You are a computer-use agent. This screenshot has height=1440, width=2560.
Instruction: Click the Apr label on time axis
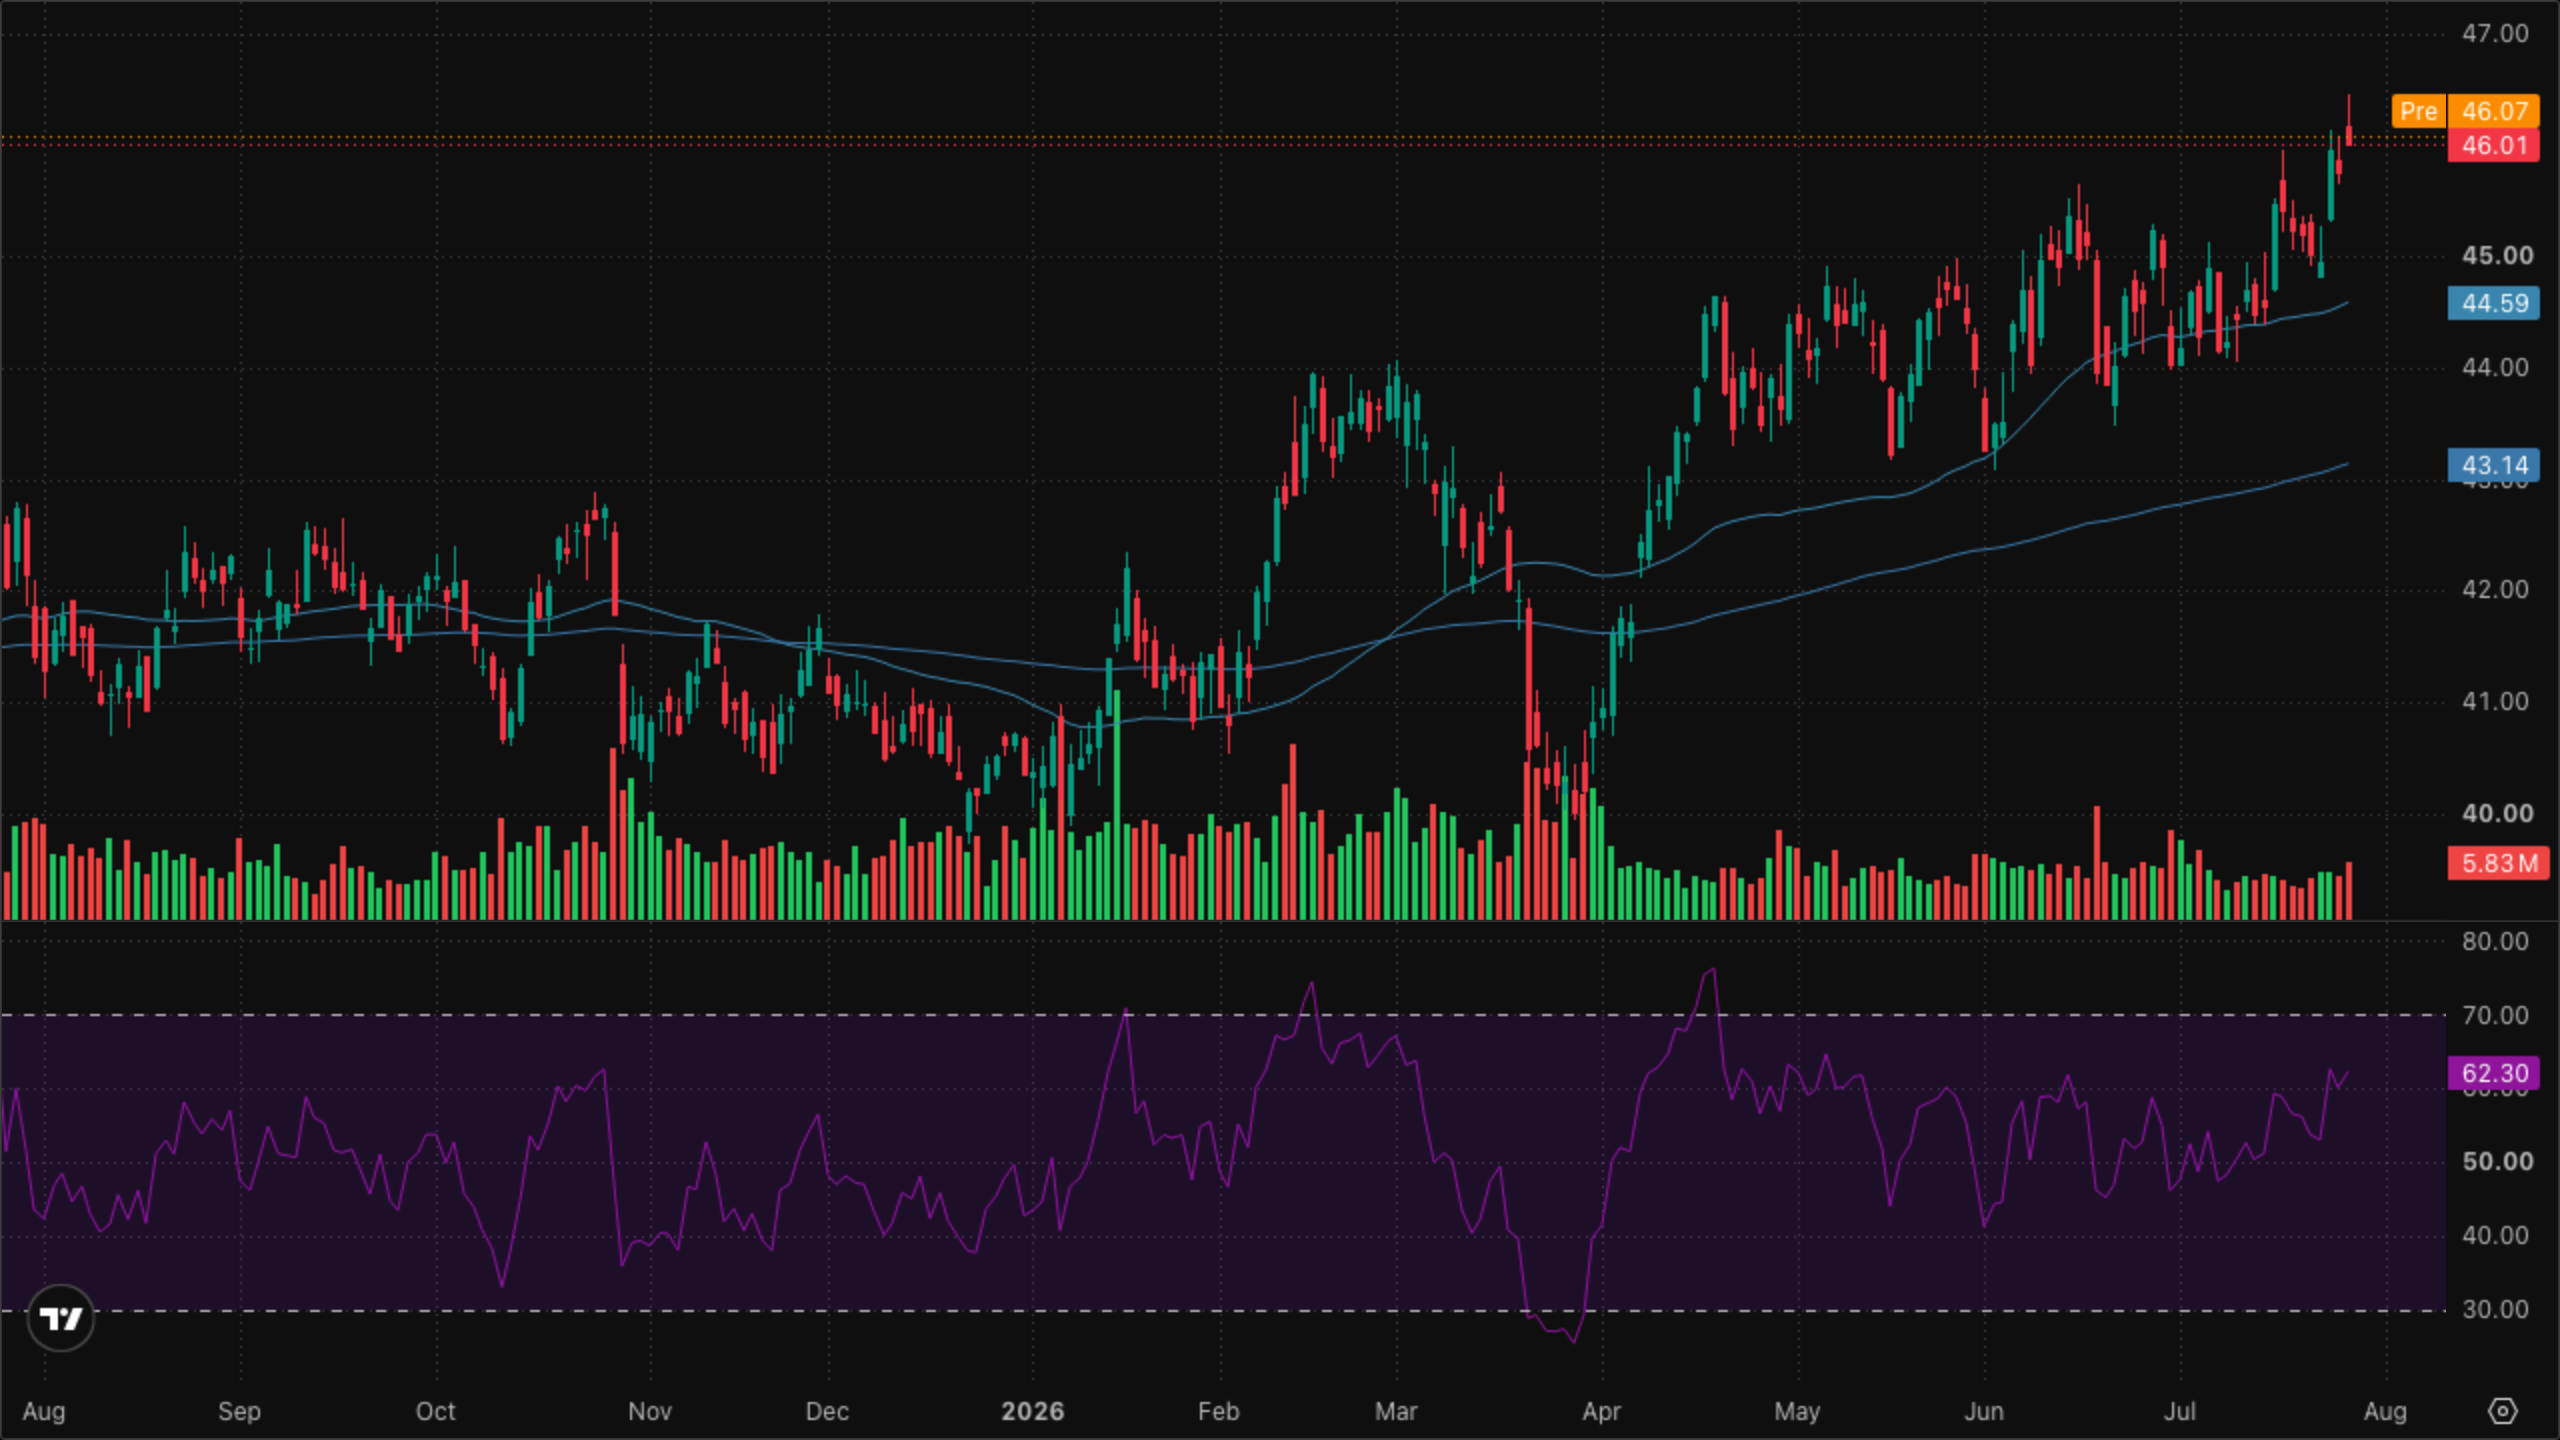coord(1601,1411)
